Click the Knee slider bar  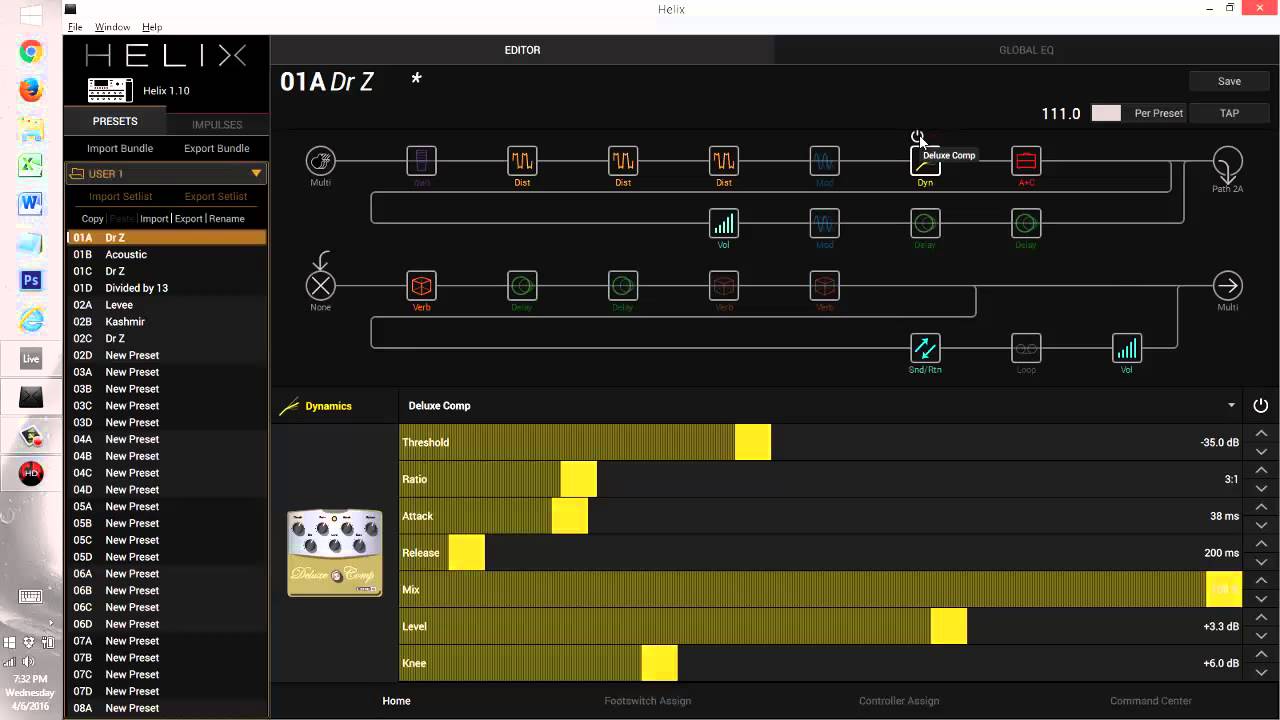pyautogui.click(x=820, y=663)
